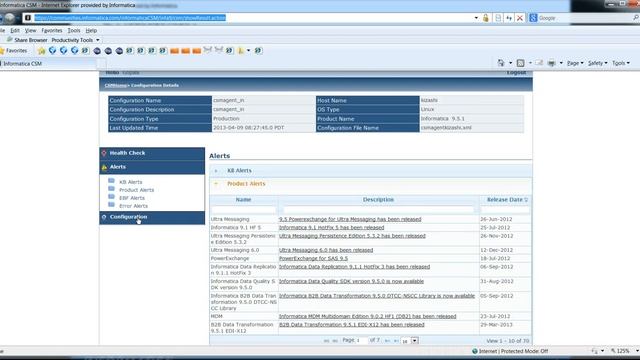Select the Informatica CSM tab
Image resolution: width=640 pixels, height=360 pixels.
[48, 64]
